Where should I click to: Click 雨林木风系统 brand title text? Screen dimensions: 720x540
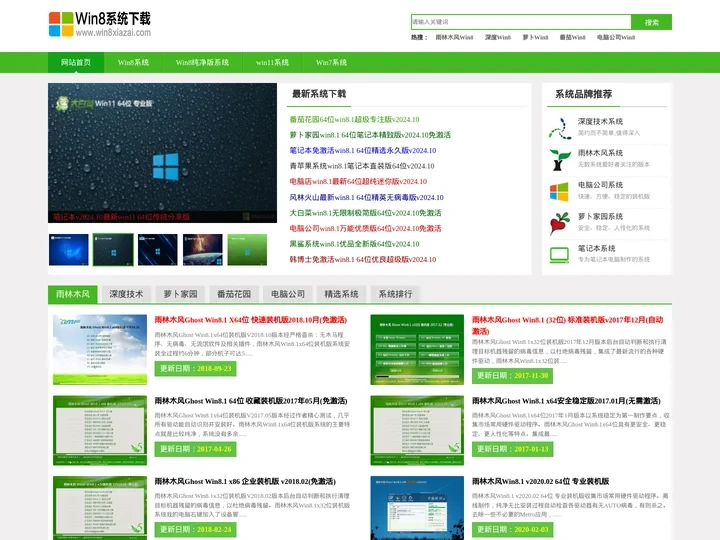click(x=600, y=153)
